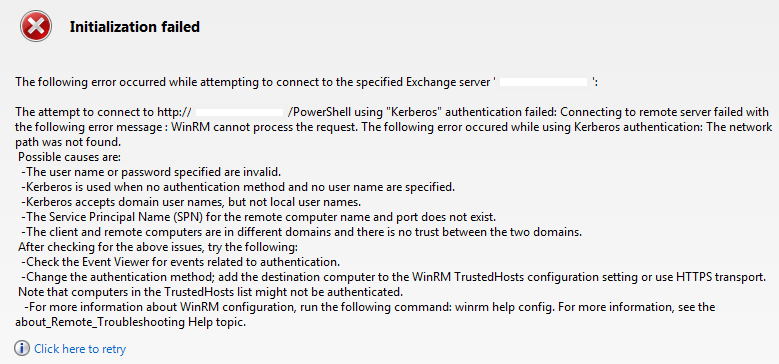Click the 'After checking for the above issues' line
Screen dimensions: 779x364
pos(157,247)
